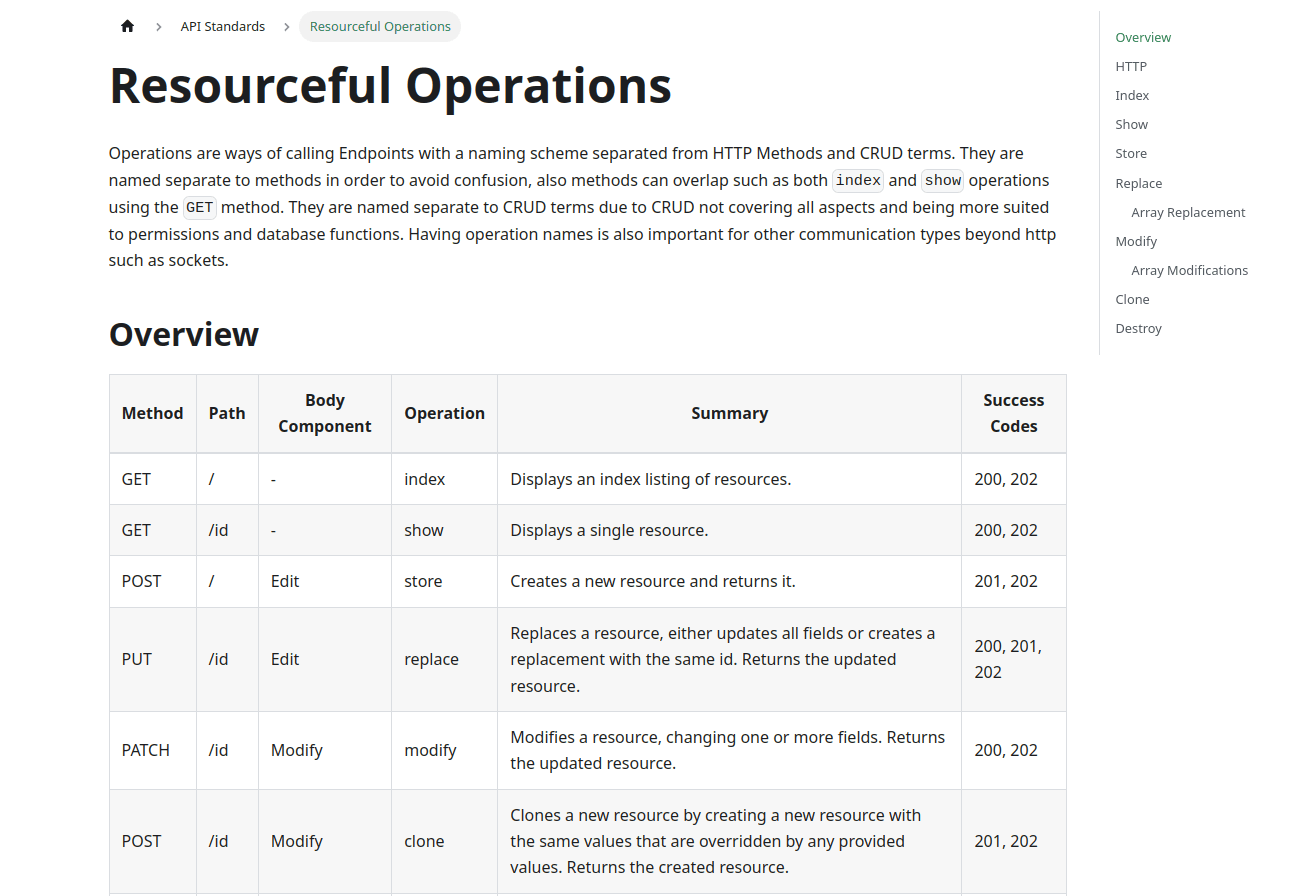The width and height of the screenshot is (1290, 896).
Task: Click the inline index code snippet
Action: 858,180
